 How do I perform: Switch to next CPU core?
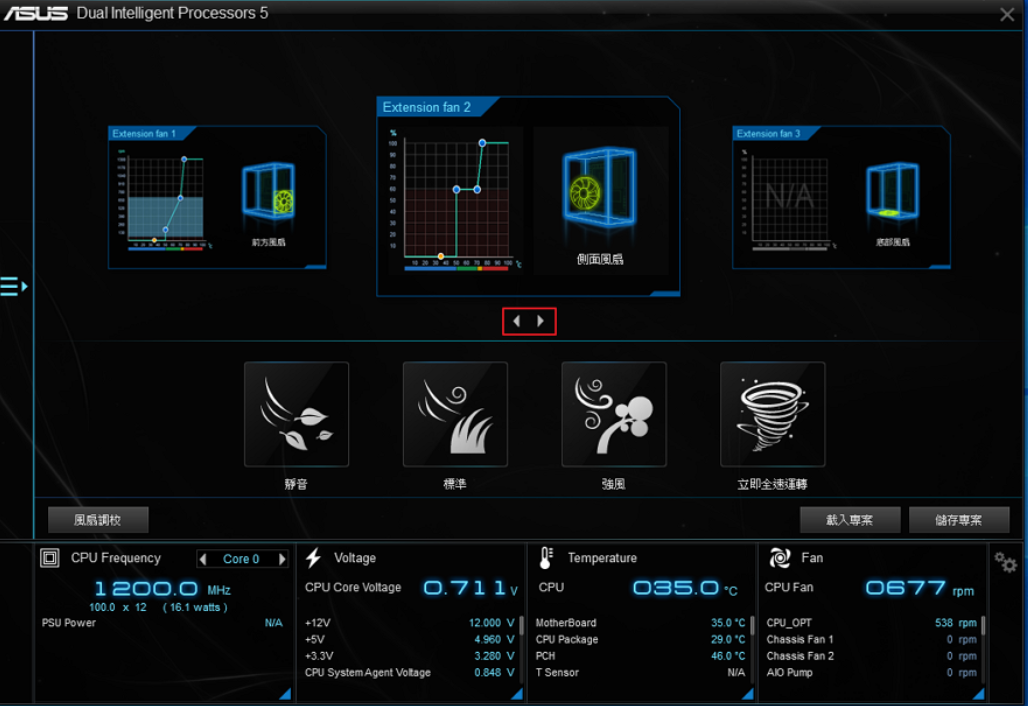click(282, 559)
